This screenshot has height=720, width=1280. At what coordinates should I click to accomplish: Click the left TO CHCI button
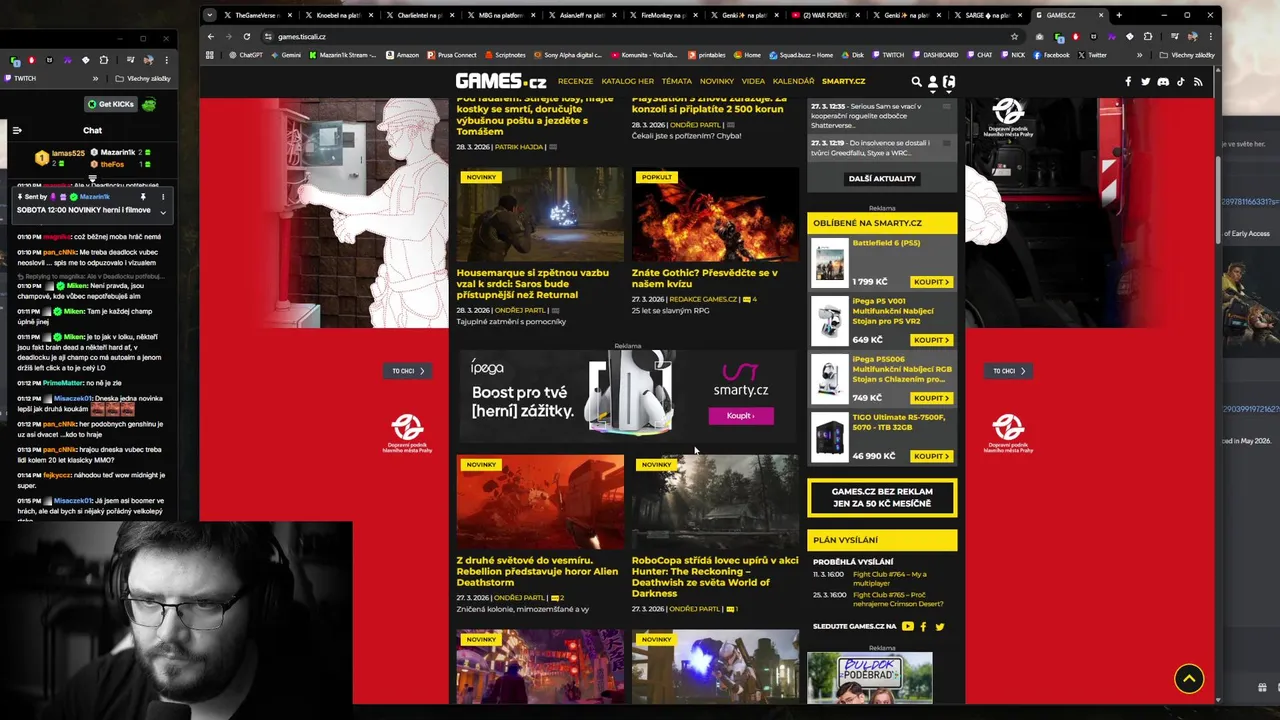pyautogui.click(x=407, y=371)
